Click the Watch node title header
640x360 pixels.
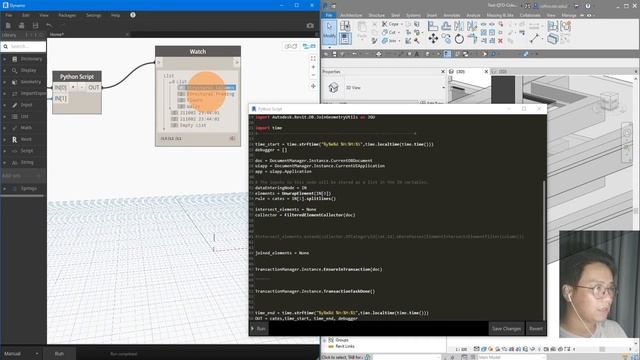pyautogui.click(x=198, y=51)
